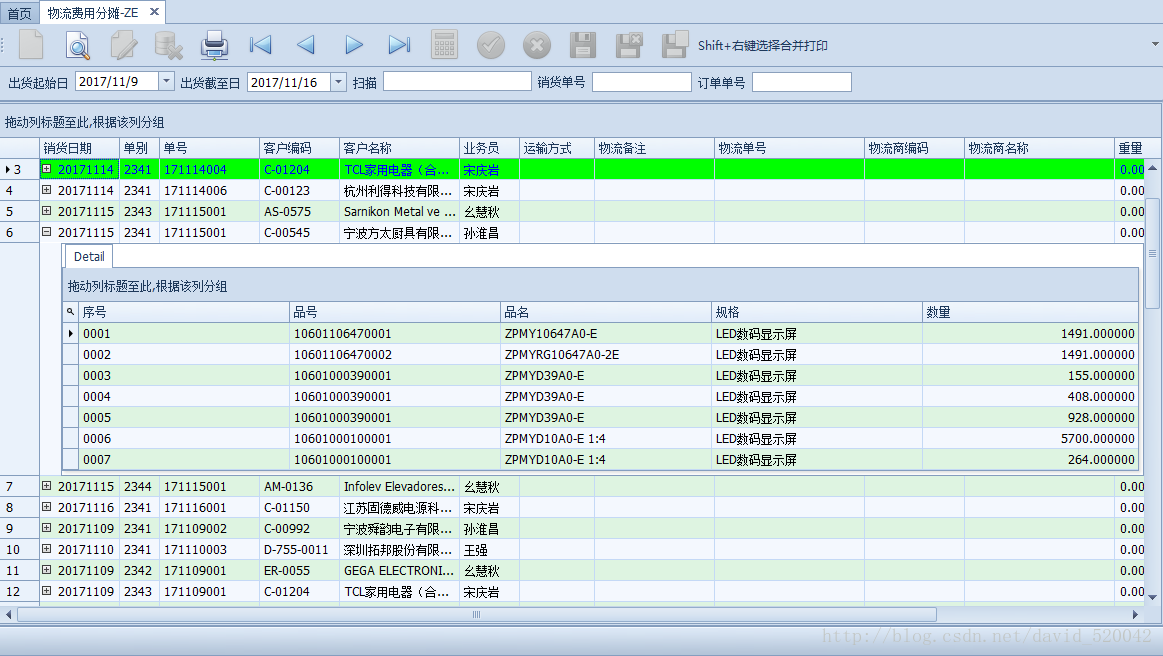1163x656 pixels.
Task: Open the query magnifier toolbar icon
Action: 77,45
